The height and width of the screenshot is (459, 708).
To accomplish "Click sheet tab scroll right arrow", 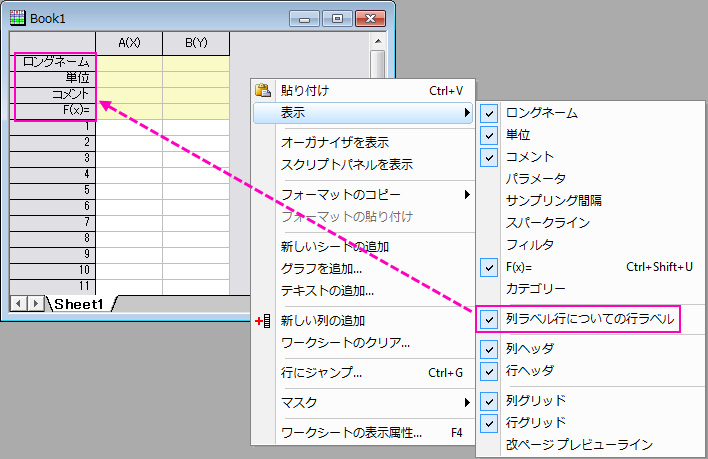I will coord(35,304).
